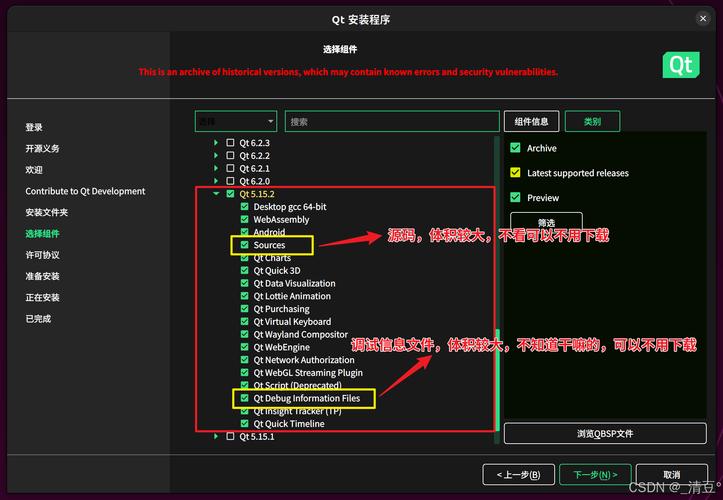Select the Qt 5.15.2 row label
Screen dimensions: 723x500
point(257,194)
